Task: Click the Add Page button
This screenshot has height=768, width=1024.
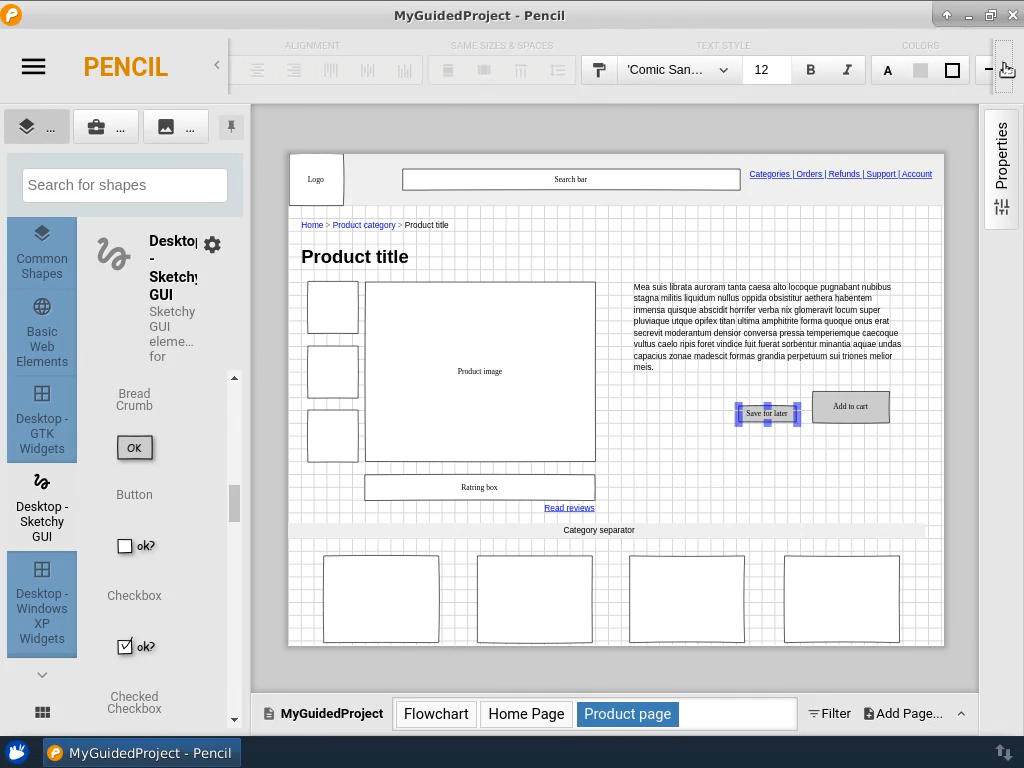Action: pos(902,714)
